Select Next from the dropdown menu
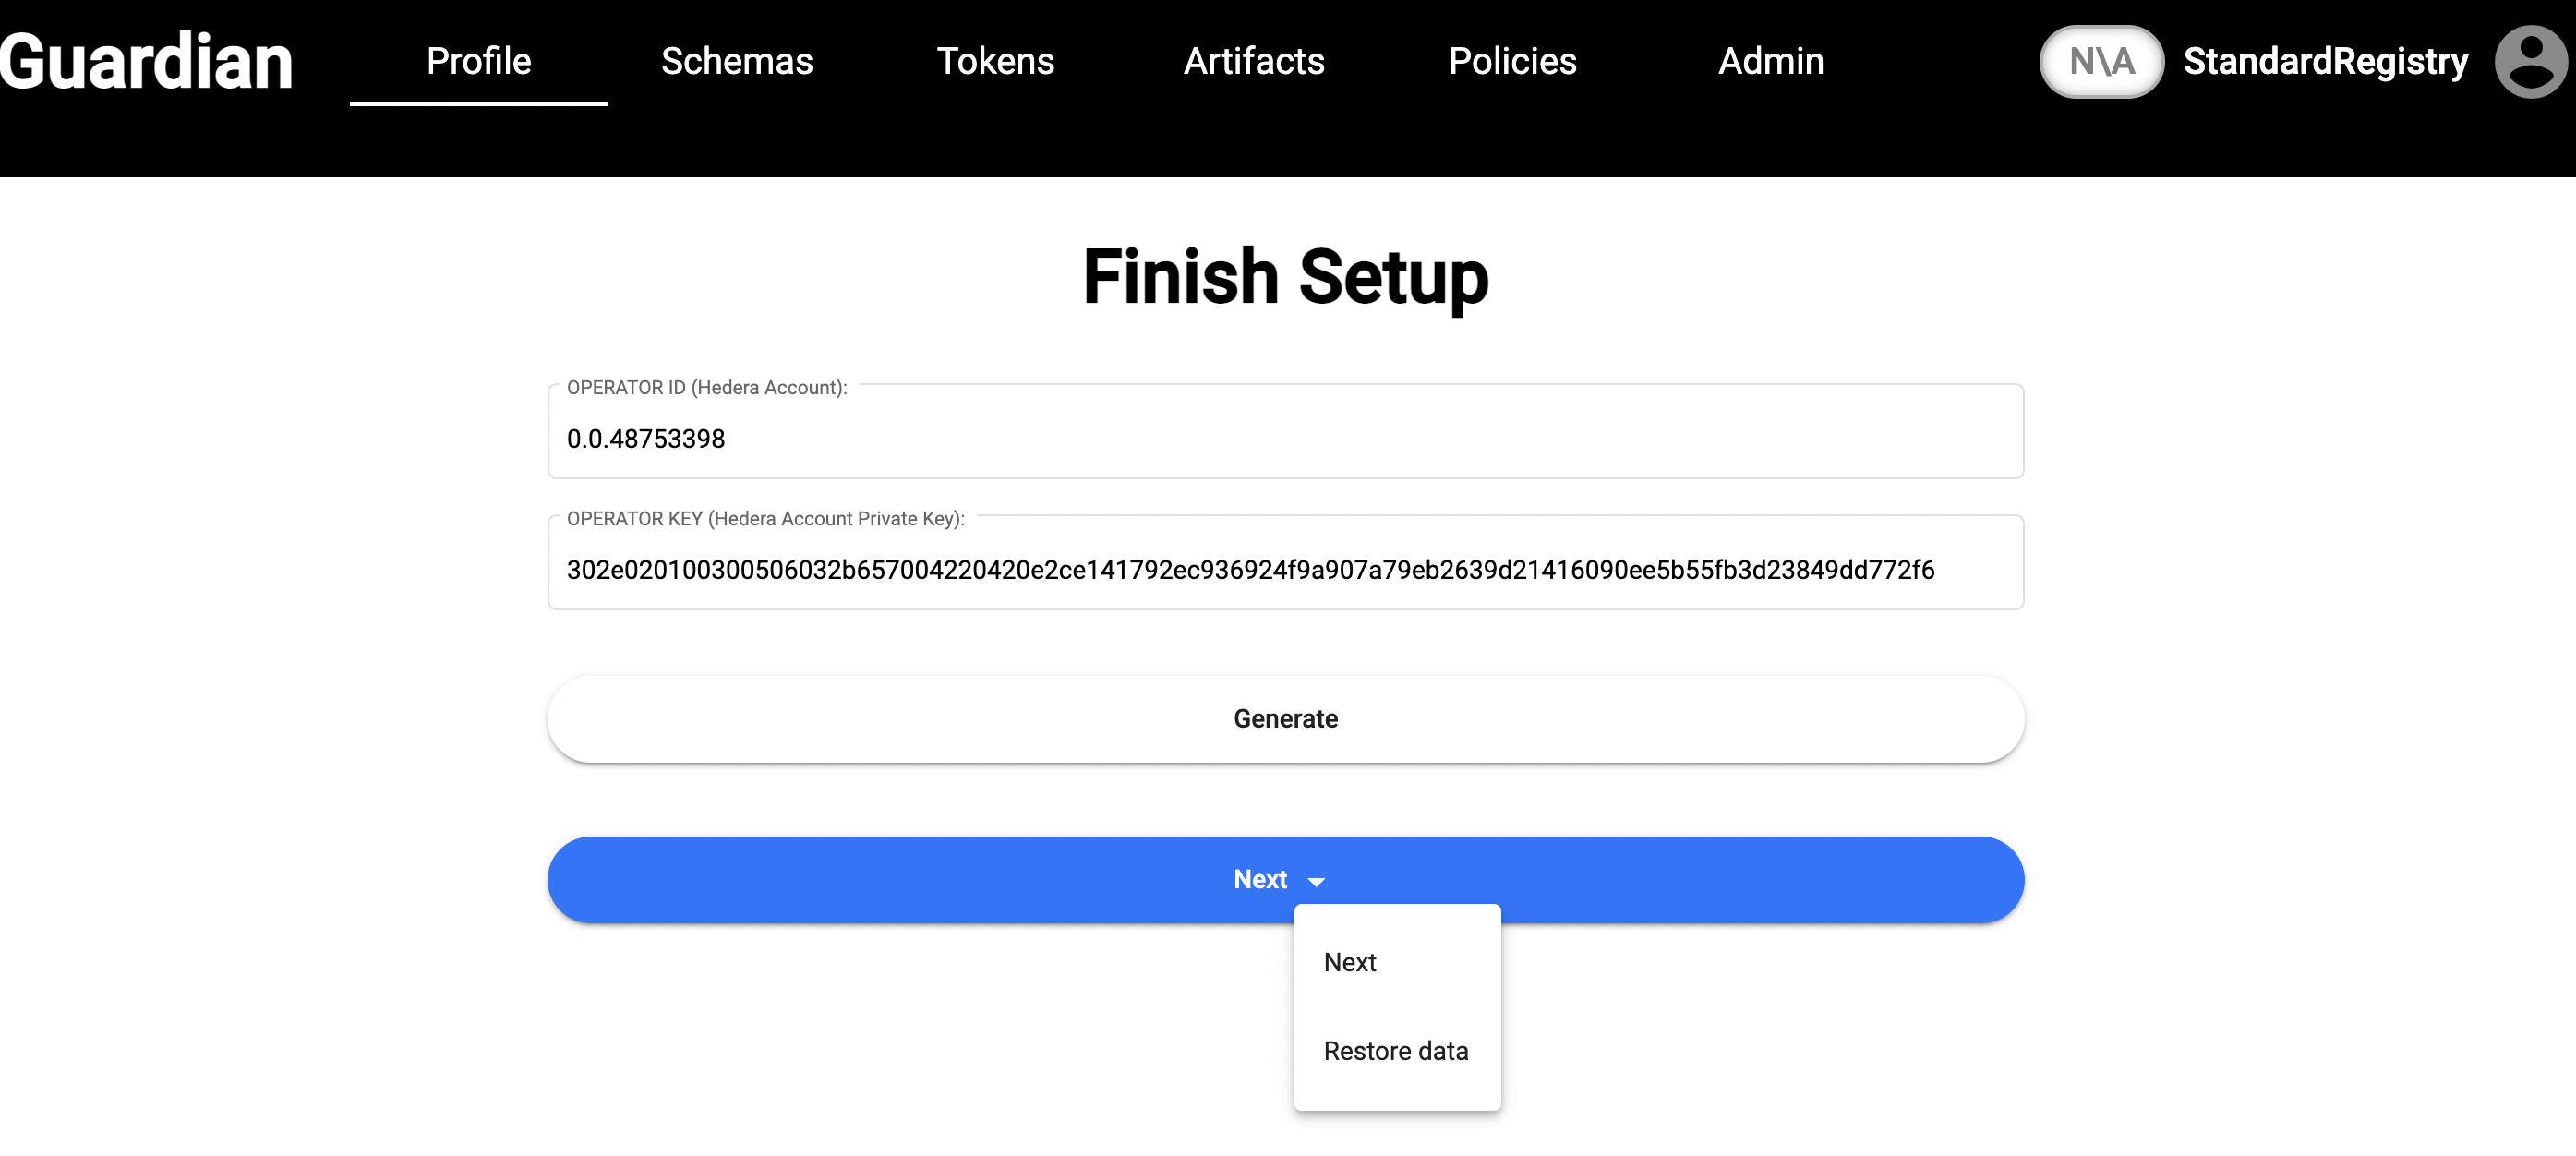This screenshot has width=2576, height=1156. point(1350,962)
